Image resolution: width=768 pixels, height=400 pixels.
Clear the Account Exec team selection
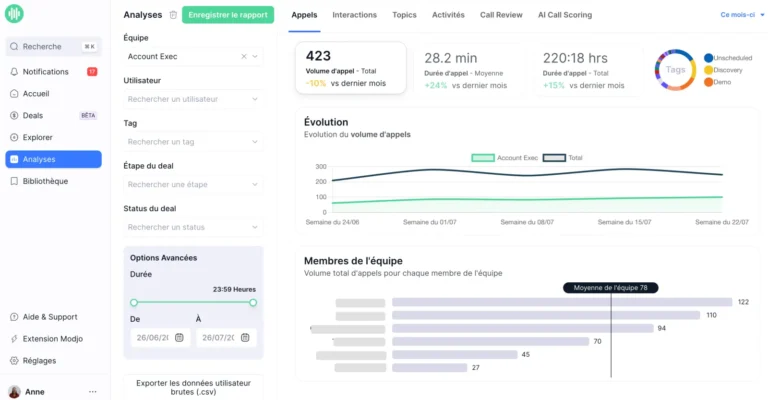tap(243, 56)
